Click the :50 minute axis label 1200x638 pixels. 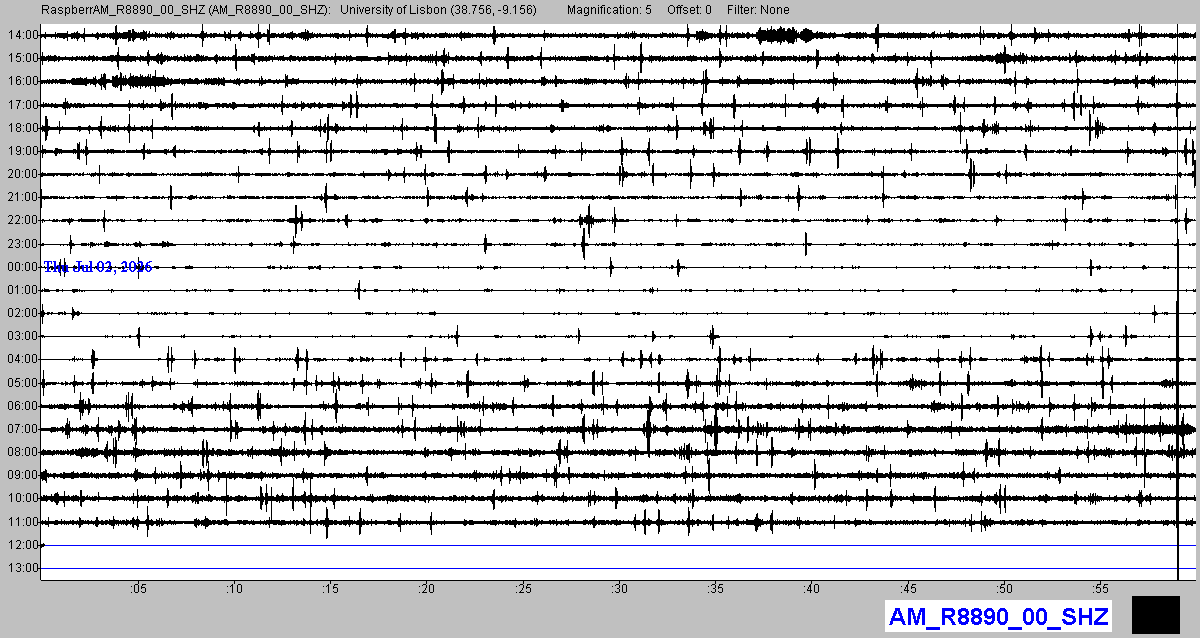[1004, 588]
